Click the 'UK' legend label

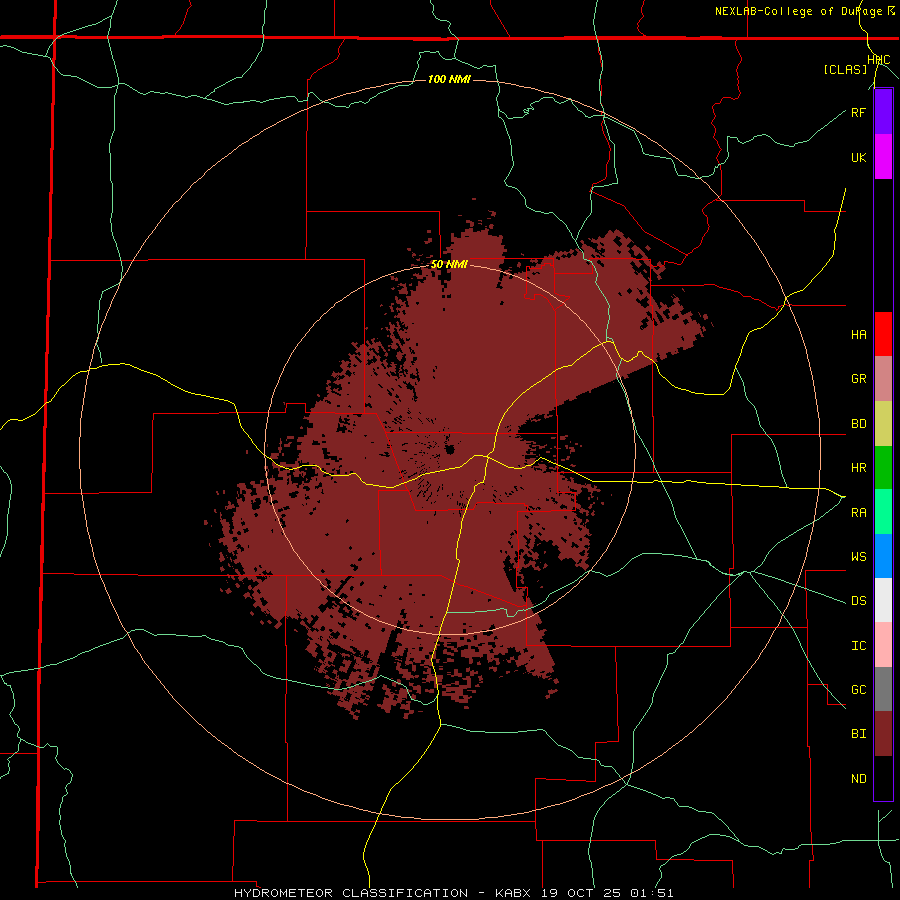858,157
